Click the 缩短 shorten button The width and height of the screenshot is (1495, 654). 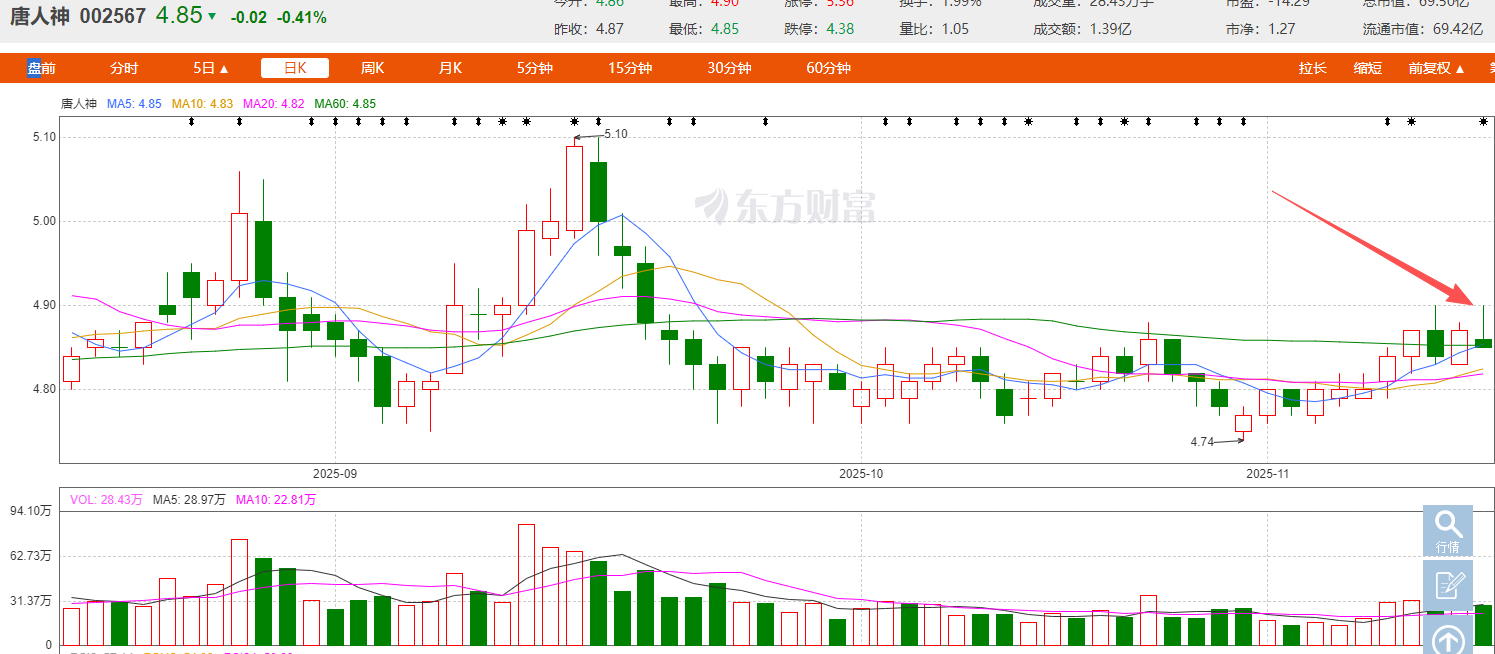[1368, 68]
